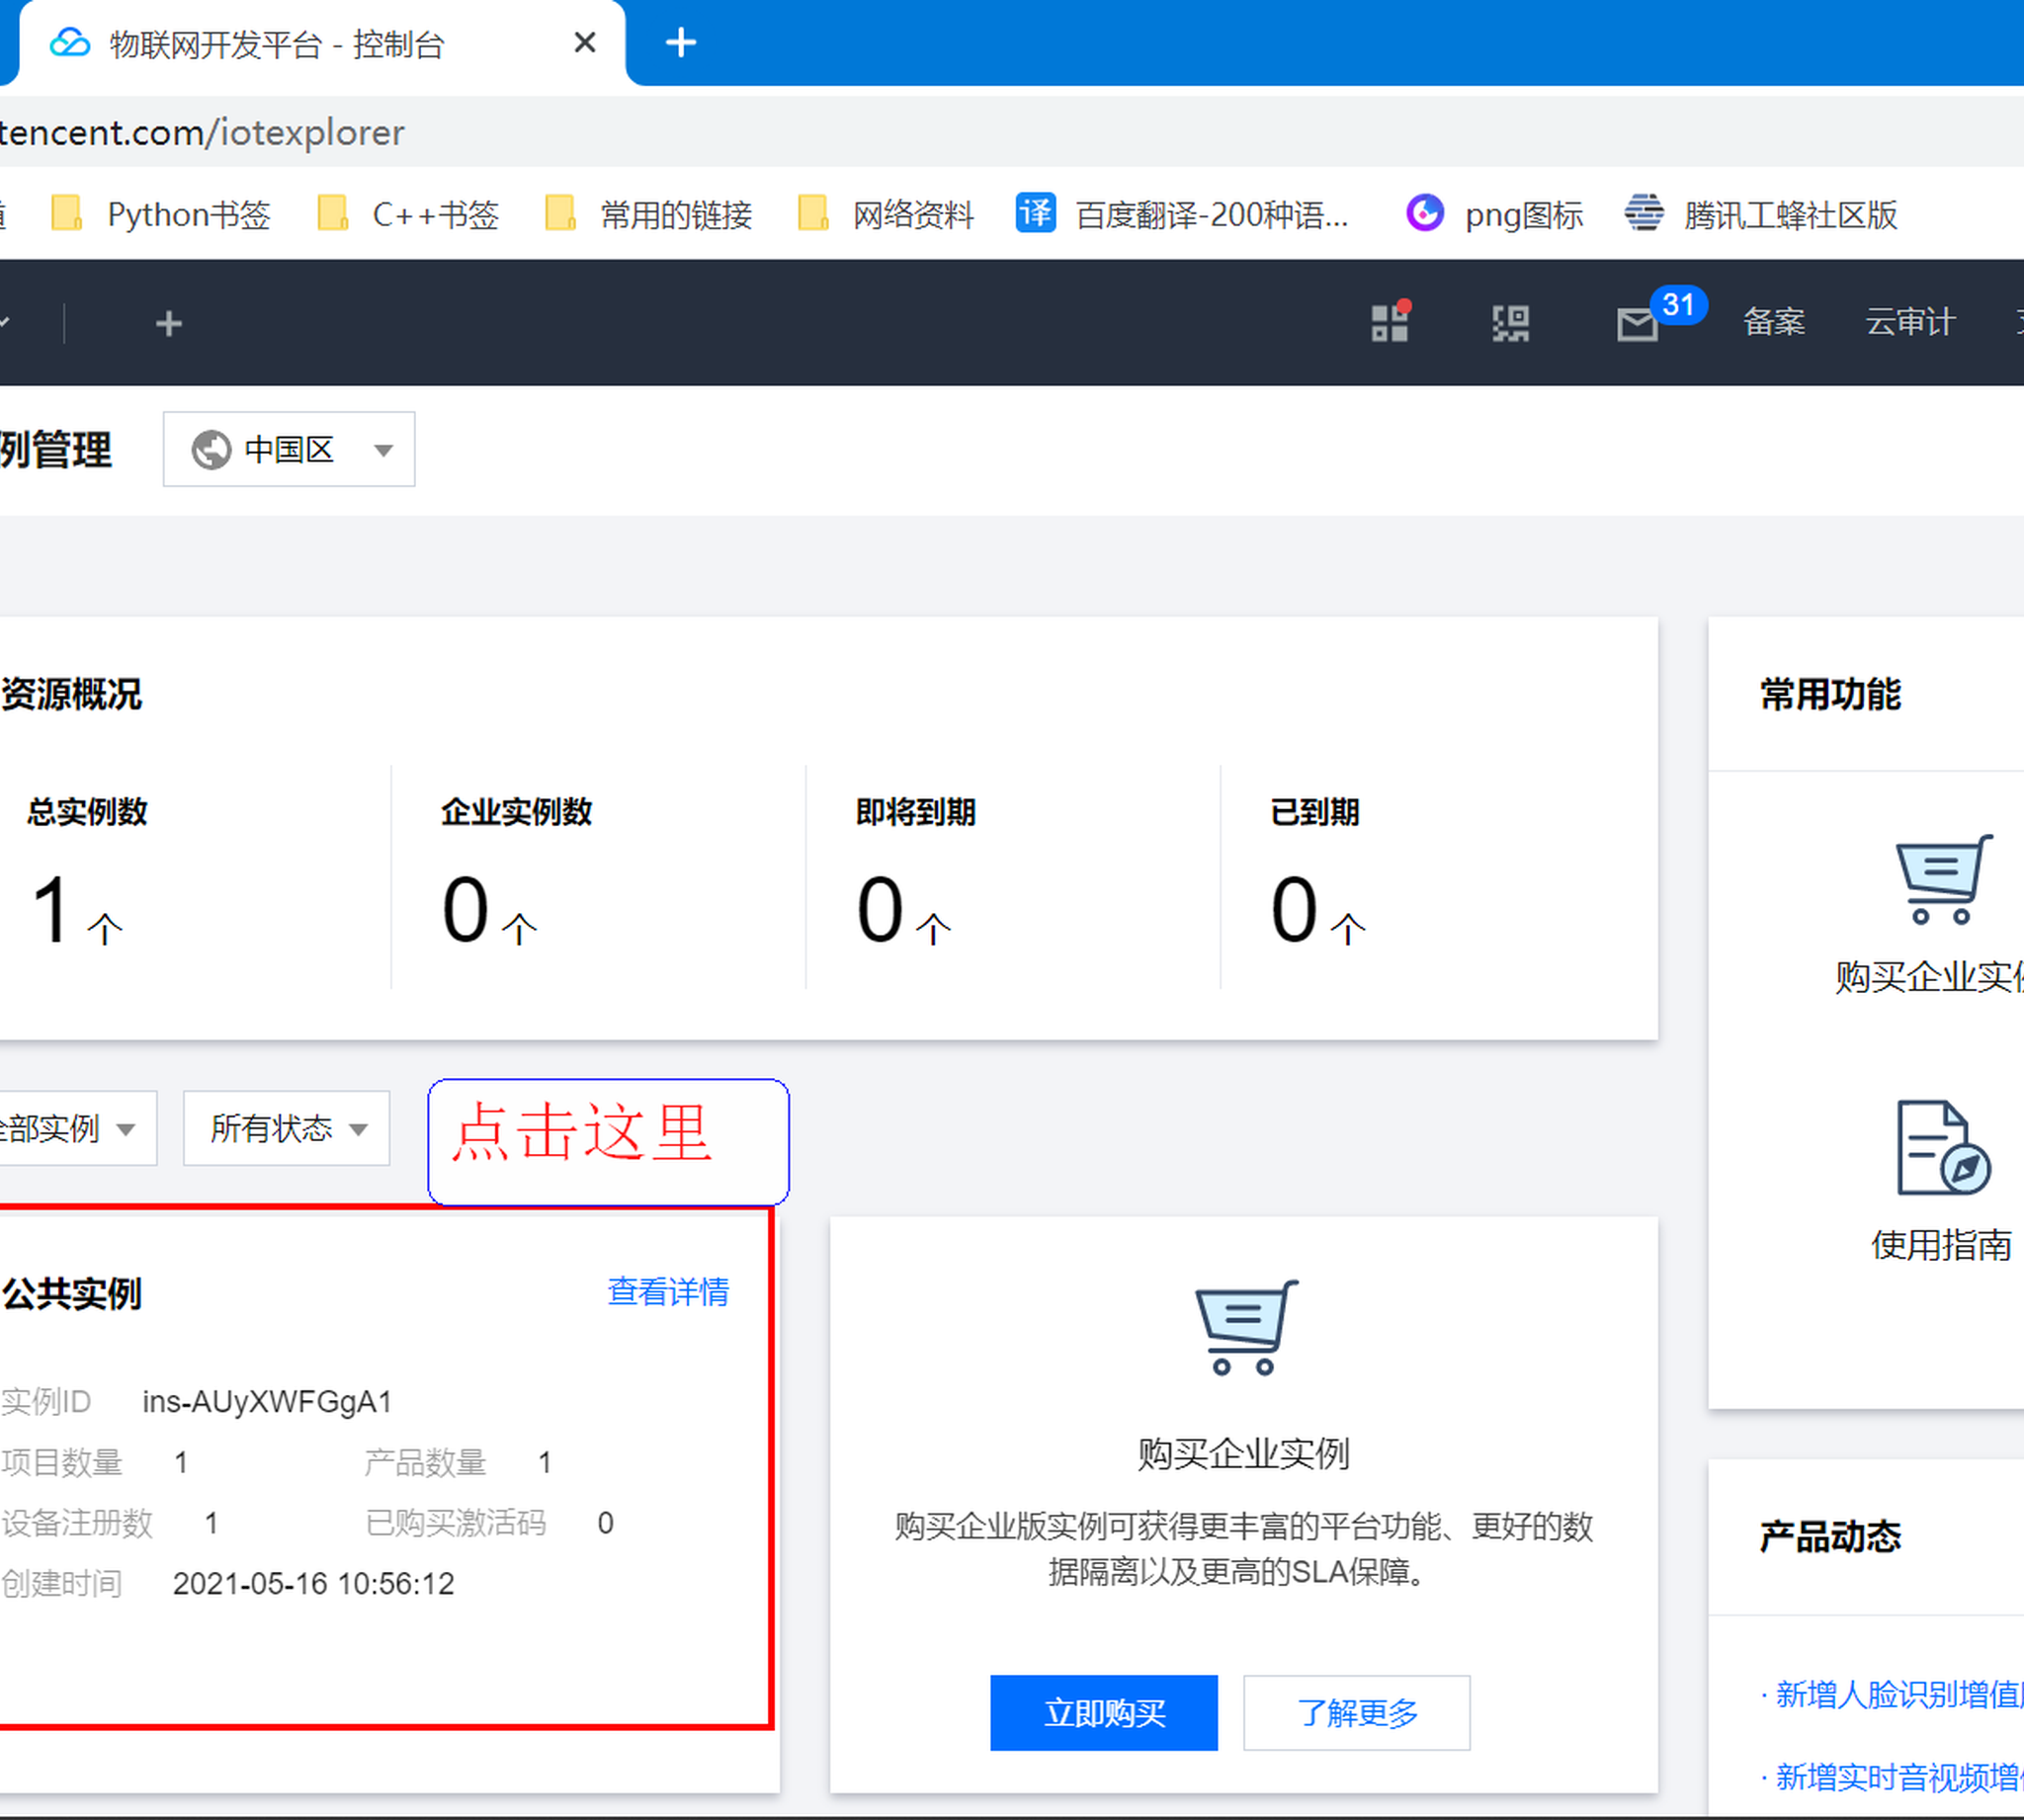Click the 了解更多 button
2024x1820 pixels.
(x=1357, y=1713)
